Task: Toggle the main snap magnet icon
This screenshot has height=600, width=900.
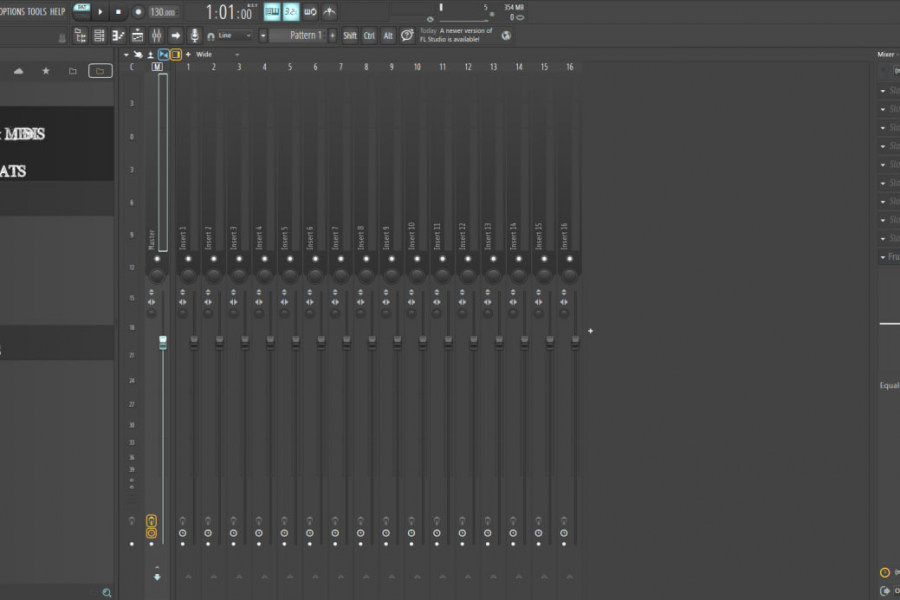Action: coord(211,36)
